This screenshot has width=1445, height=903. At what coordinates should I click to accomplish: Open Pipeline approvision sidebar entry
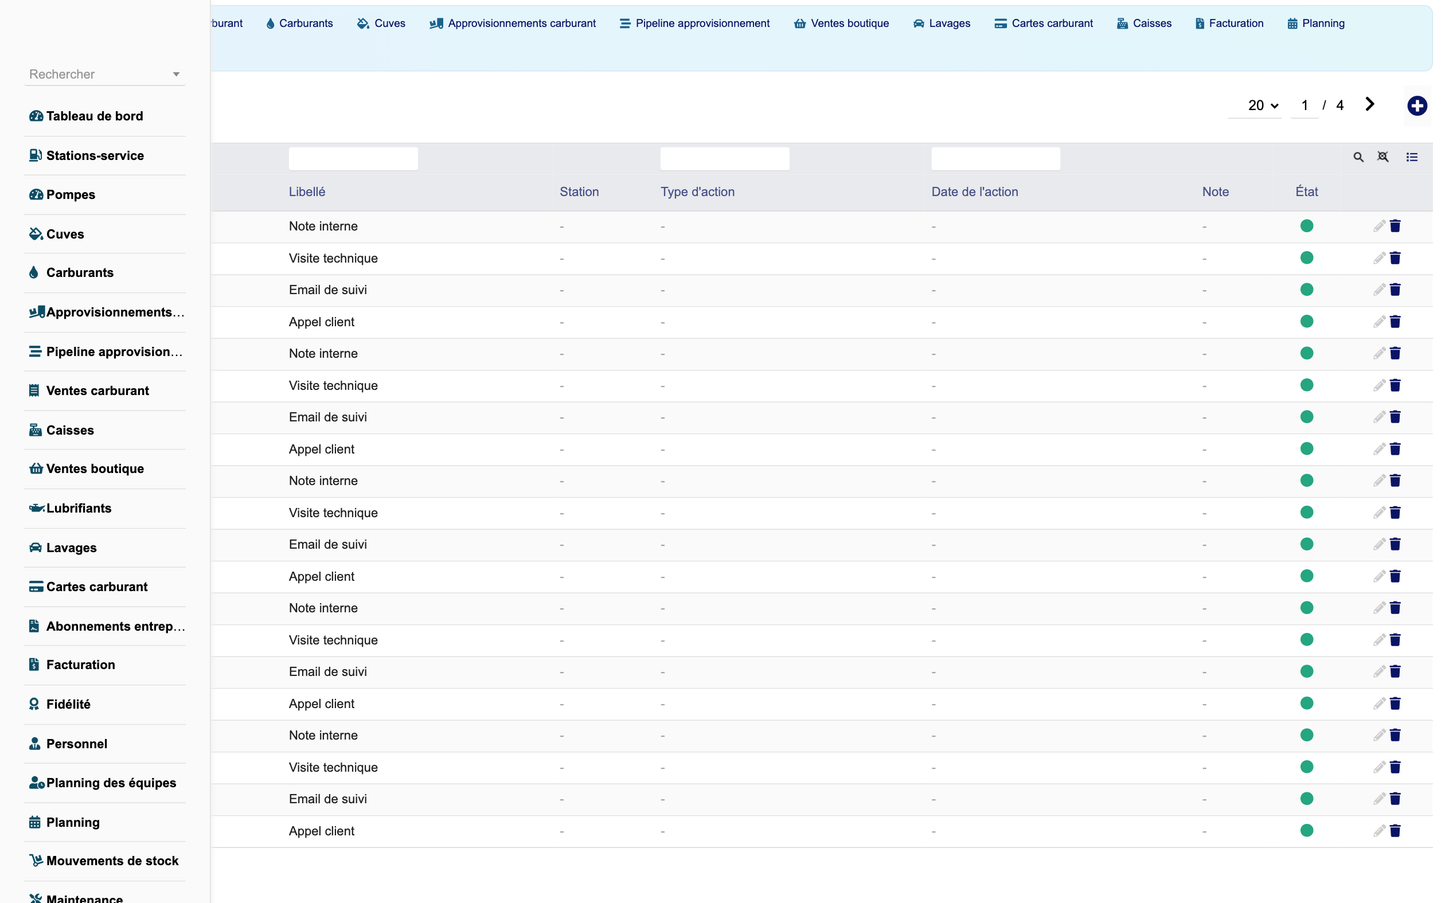tap(106, 352)
